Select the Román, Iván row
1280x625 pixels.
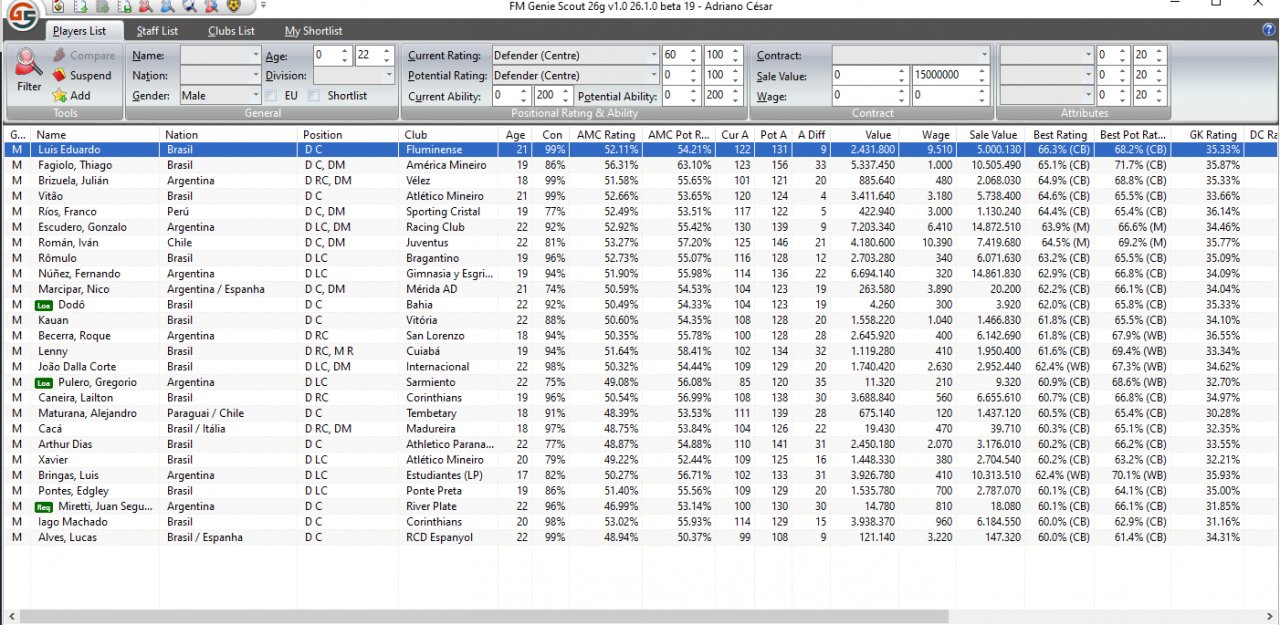coord(640,243)
